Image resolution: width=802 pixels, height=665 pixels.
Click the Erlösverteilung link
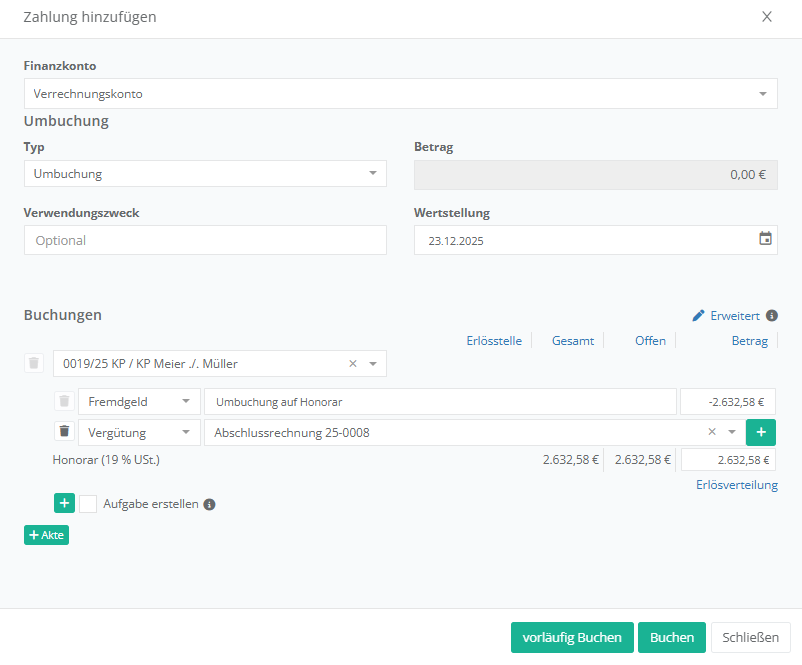point(736,485)
